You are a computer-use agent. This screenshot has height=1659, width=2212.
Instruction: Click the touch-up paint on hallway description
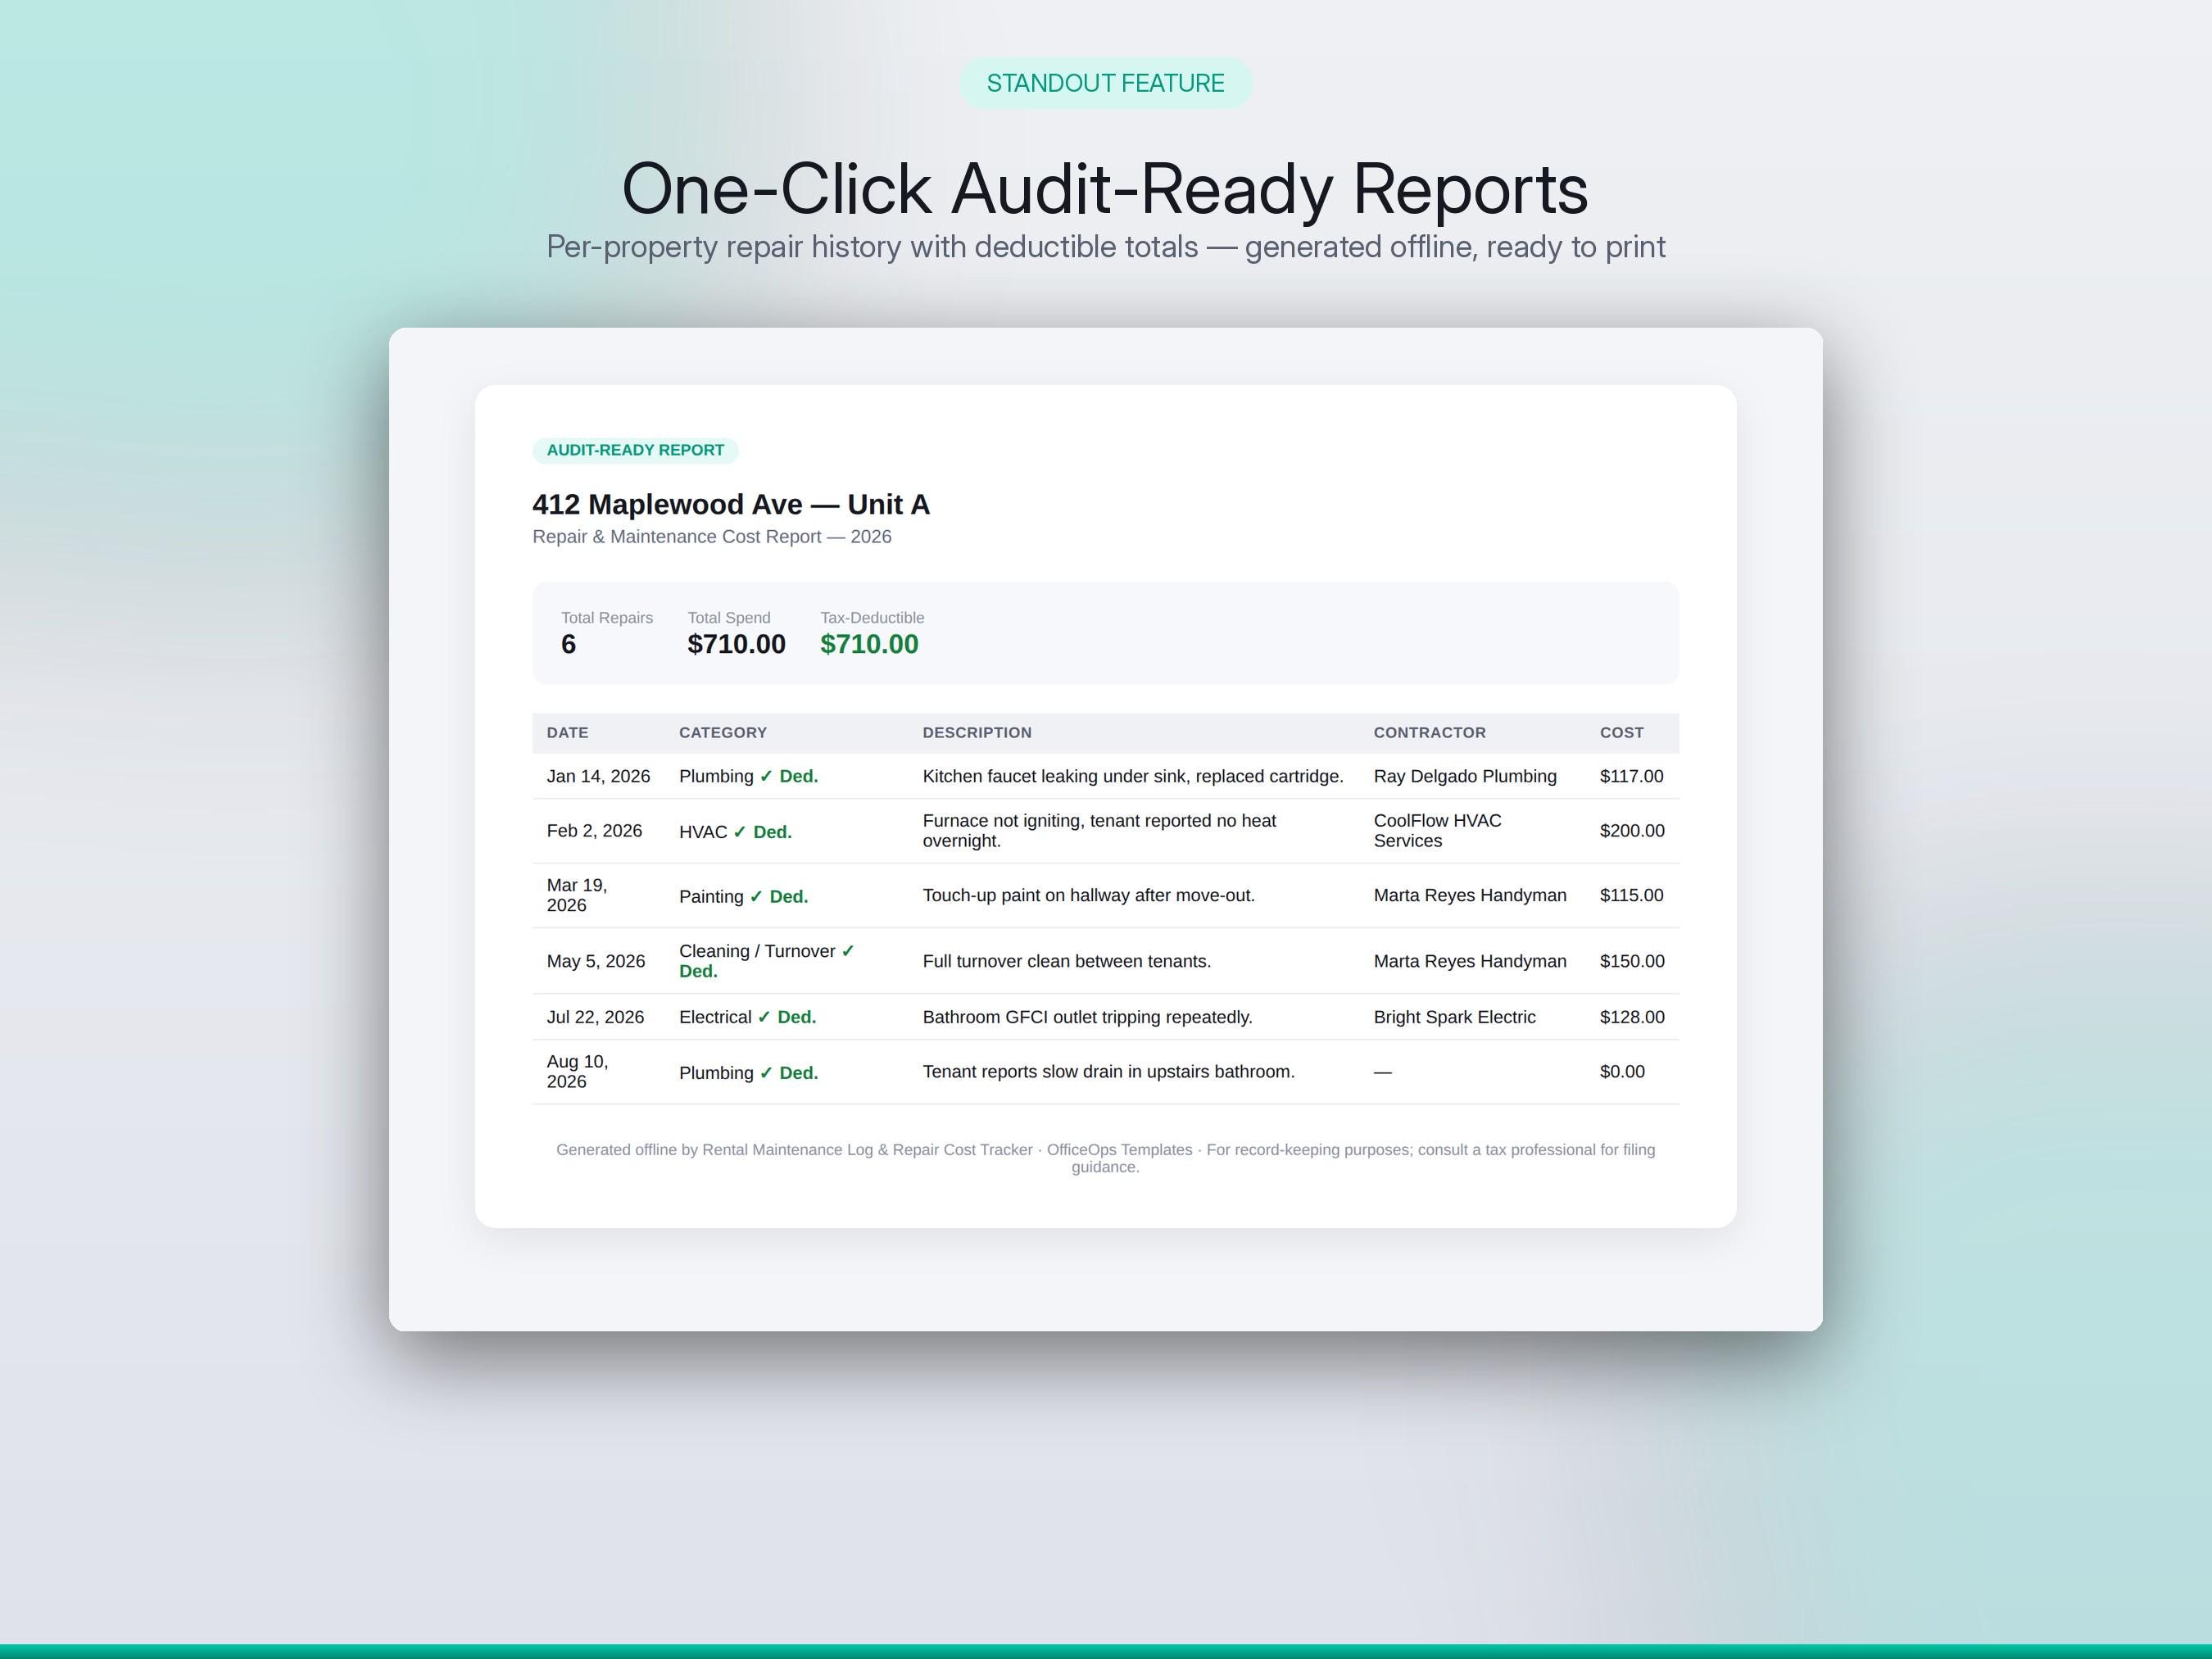(x=1088, y=895)
